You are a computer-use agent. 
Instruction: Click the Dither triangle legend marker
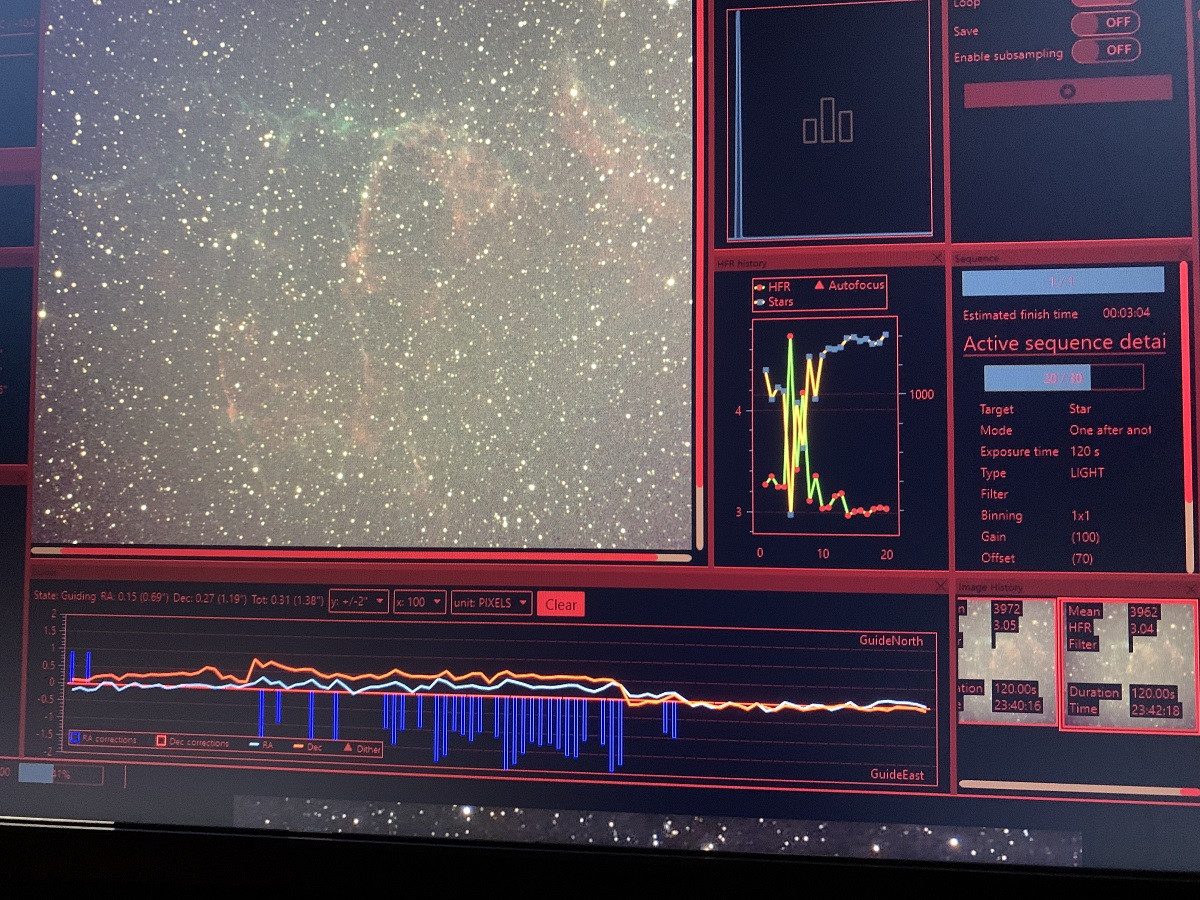349,748
